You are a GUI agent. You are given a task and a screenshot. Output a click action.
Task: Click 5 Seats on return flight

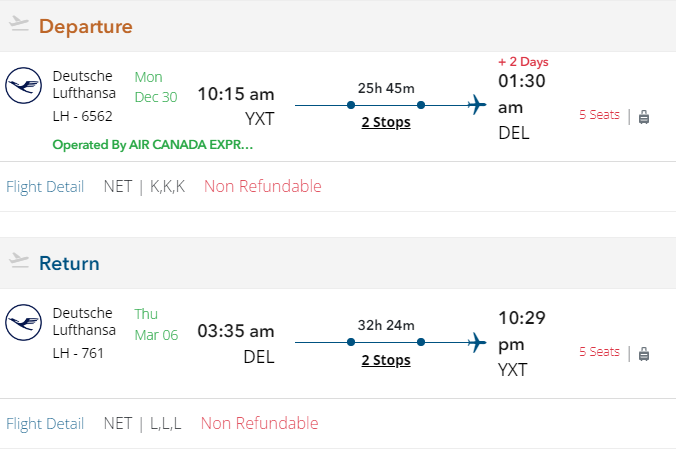pyautogui.click(x=599, y=352)
